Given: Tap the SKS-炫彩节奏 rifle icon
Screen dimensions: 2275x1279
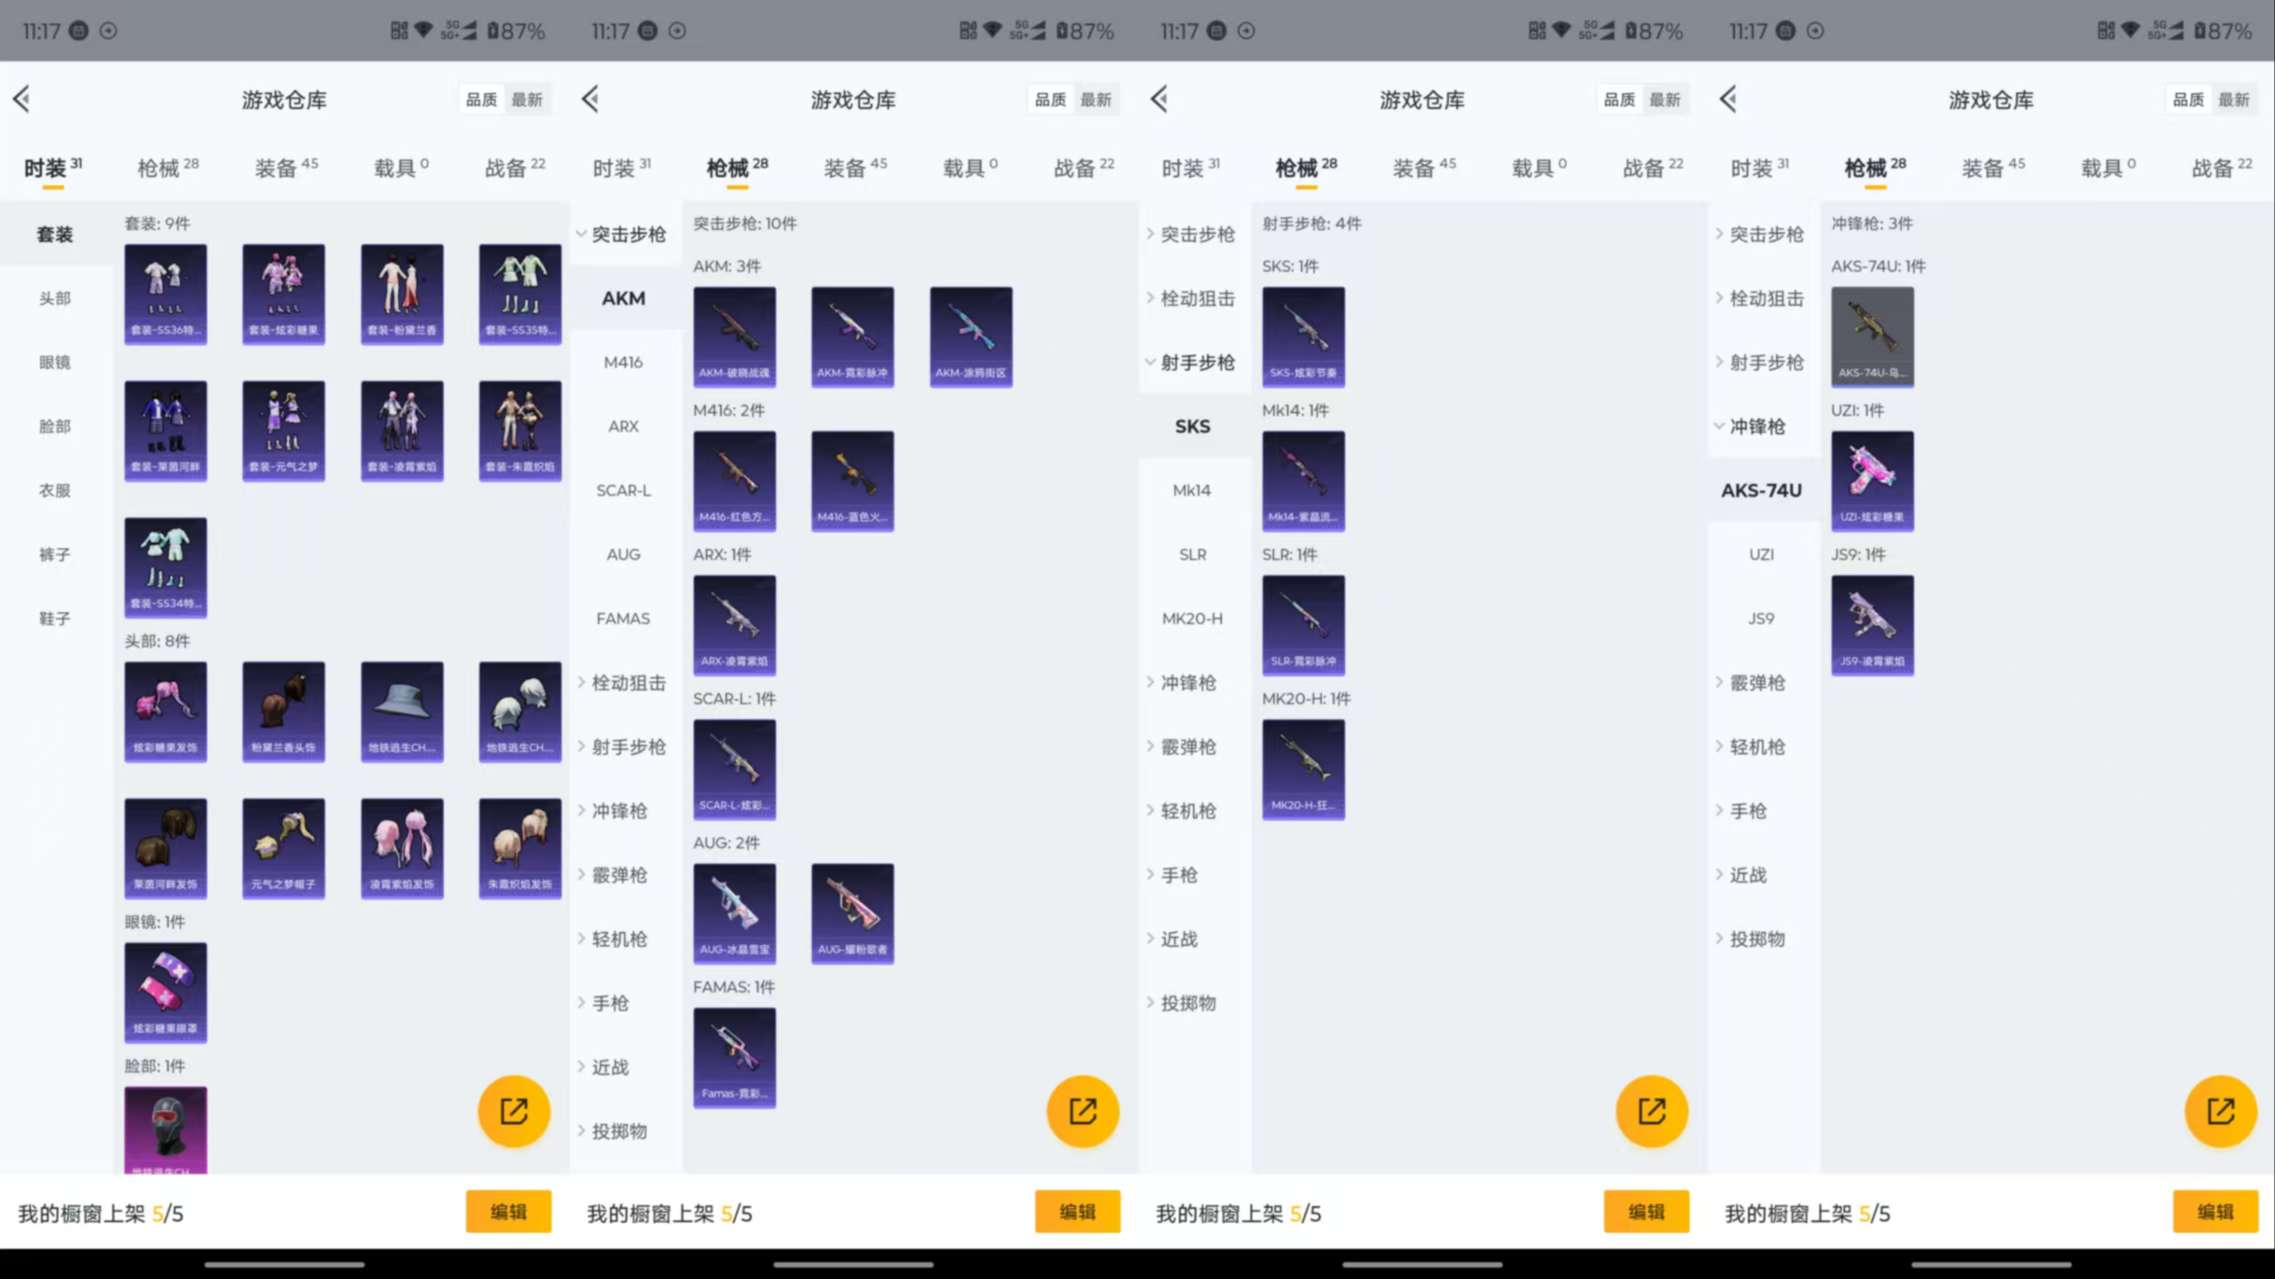Looking at the screenshot, I should pos(1303,337).
